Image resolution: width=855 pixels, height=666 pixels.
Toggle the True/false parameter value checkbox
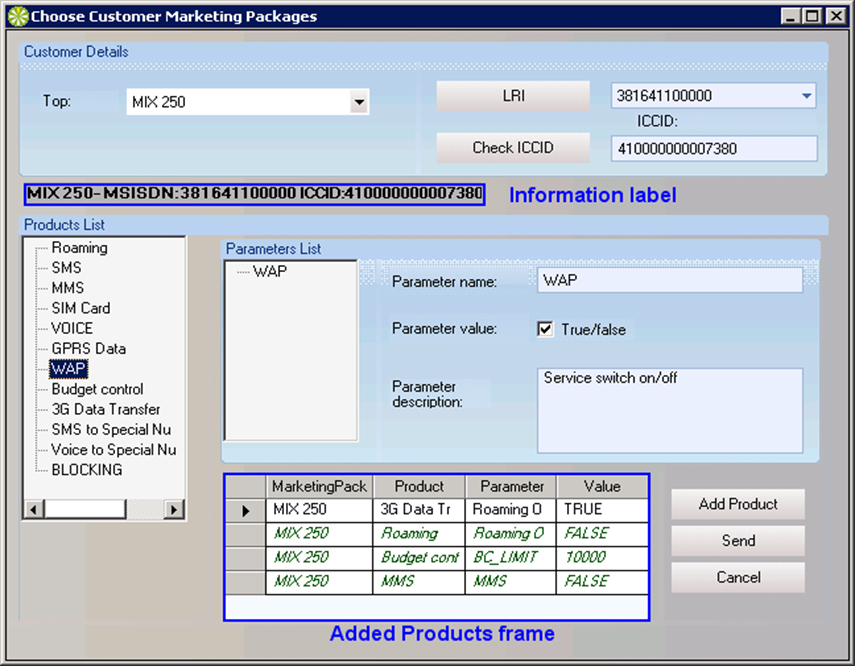click(545, 329)
